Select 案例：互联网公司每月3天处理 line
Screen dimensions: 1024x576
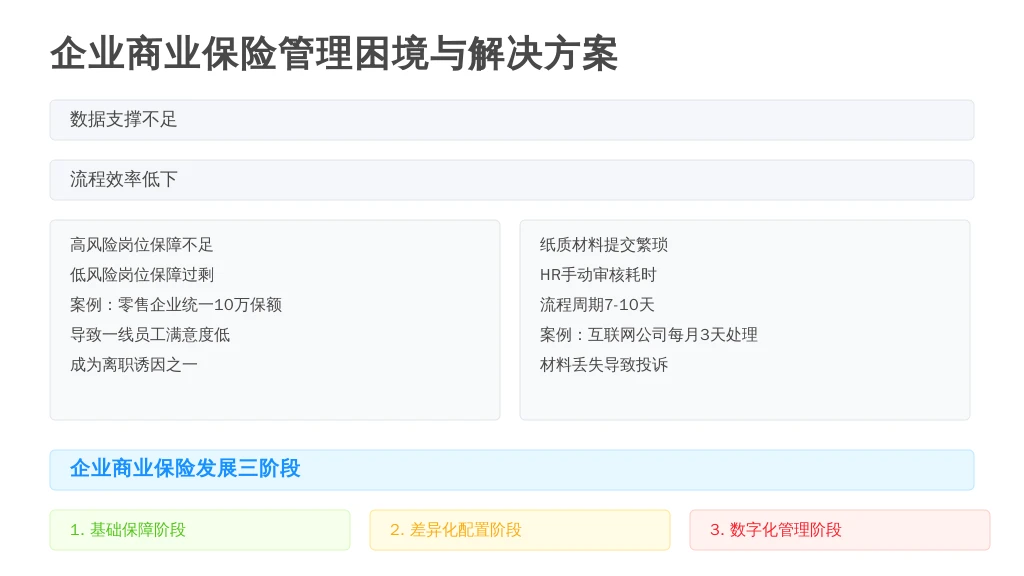pyautogui.click(x=649, y=335)
